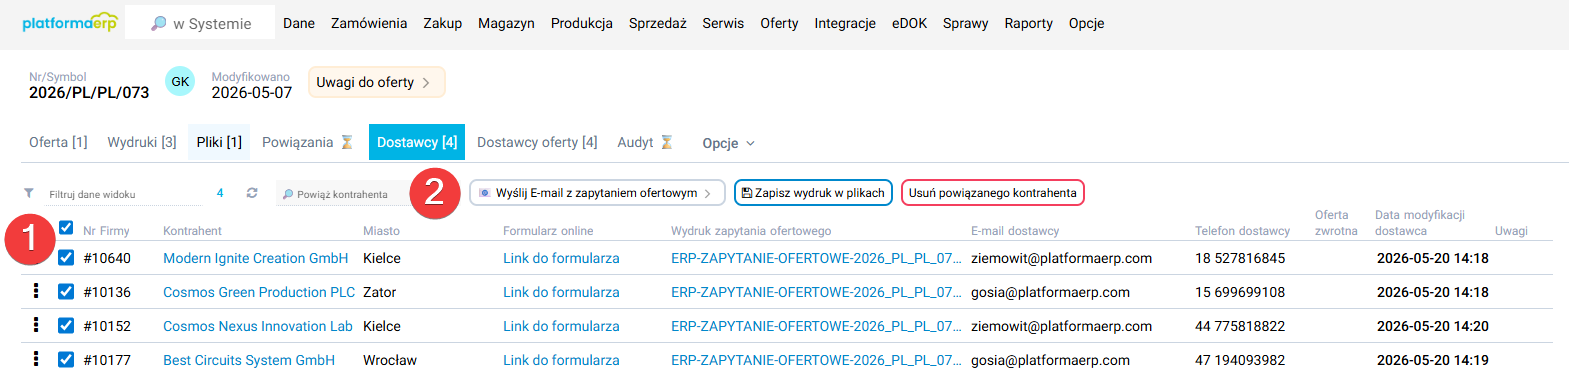Select the Dostawcy [4] tab
This screenshot has height=389, width=1569.
[417, 142]
